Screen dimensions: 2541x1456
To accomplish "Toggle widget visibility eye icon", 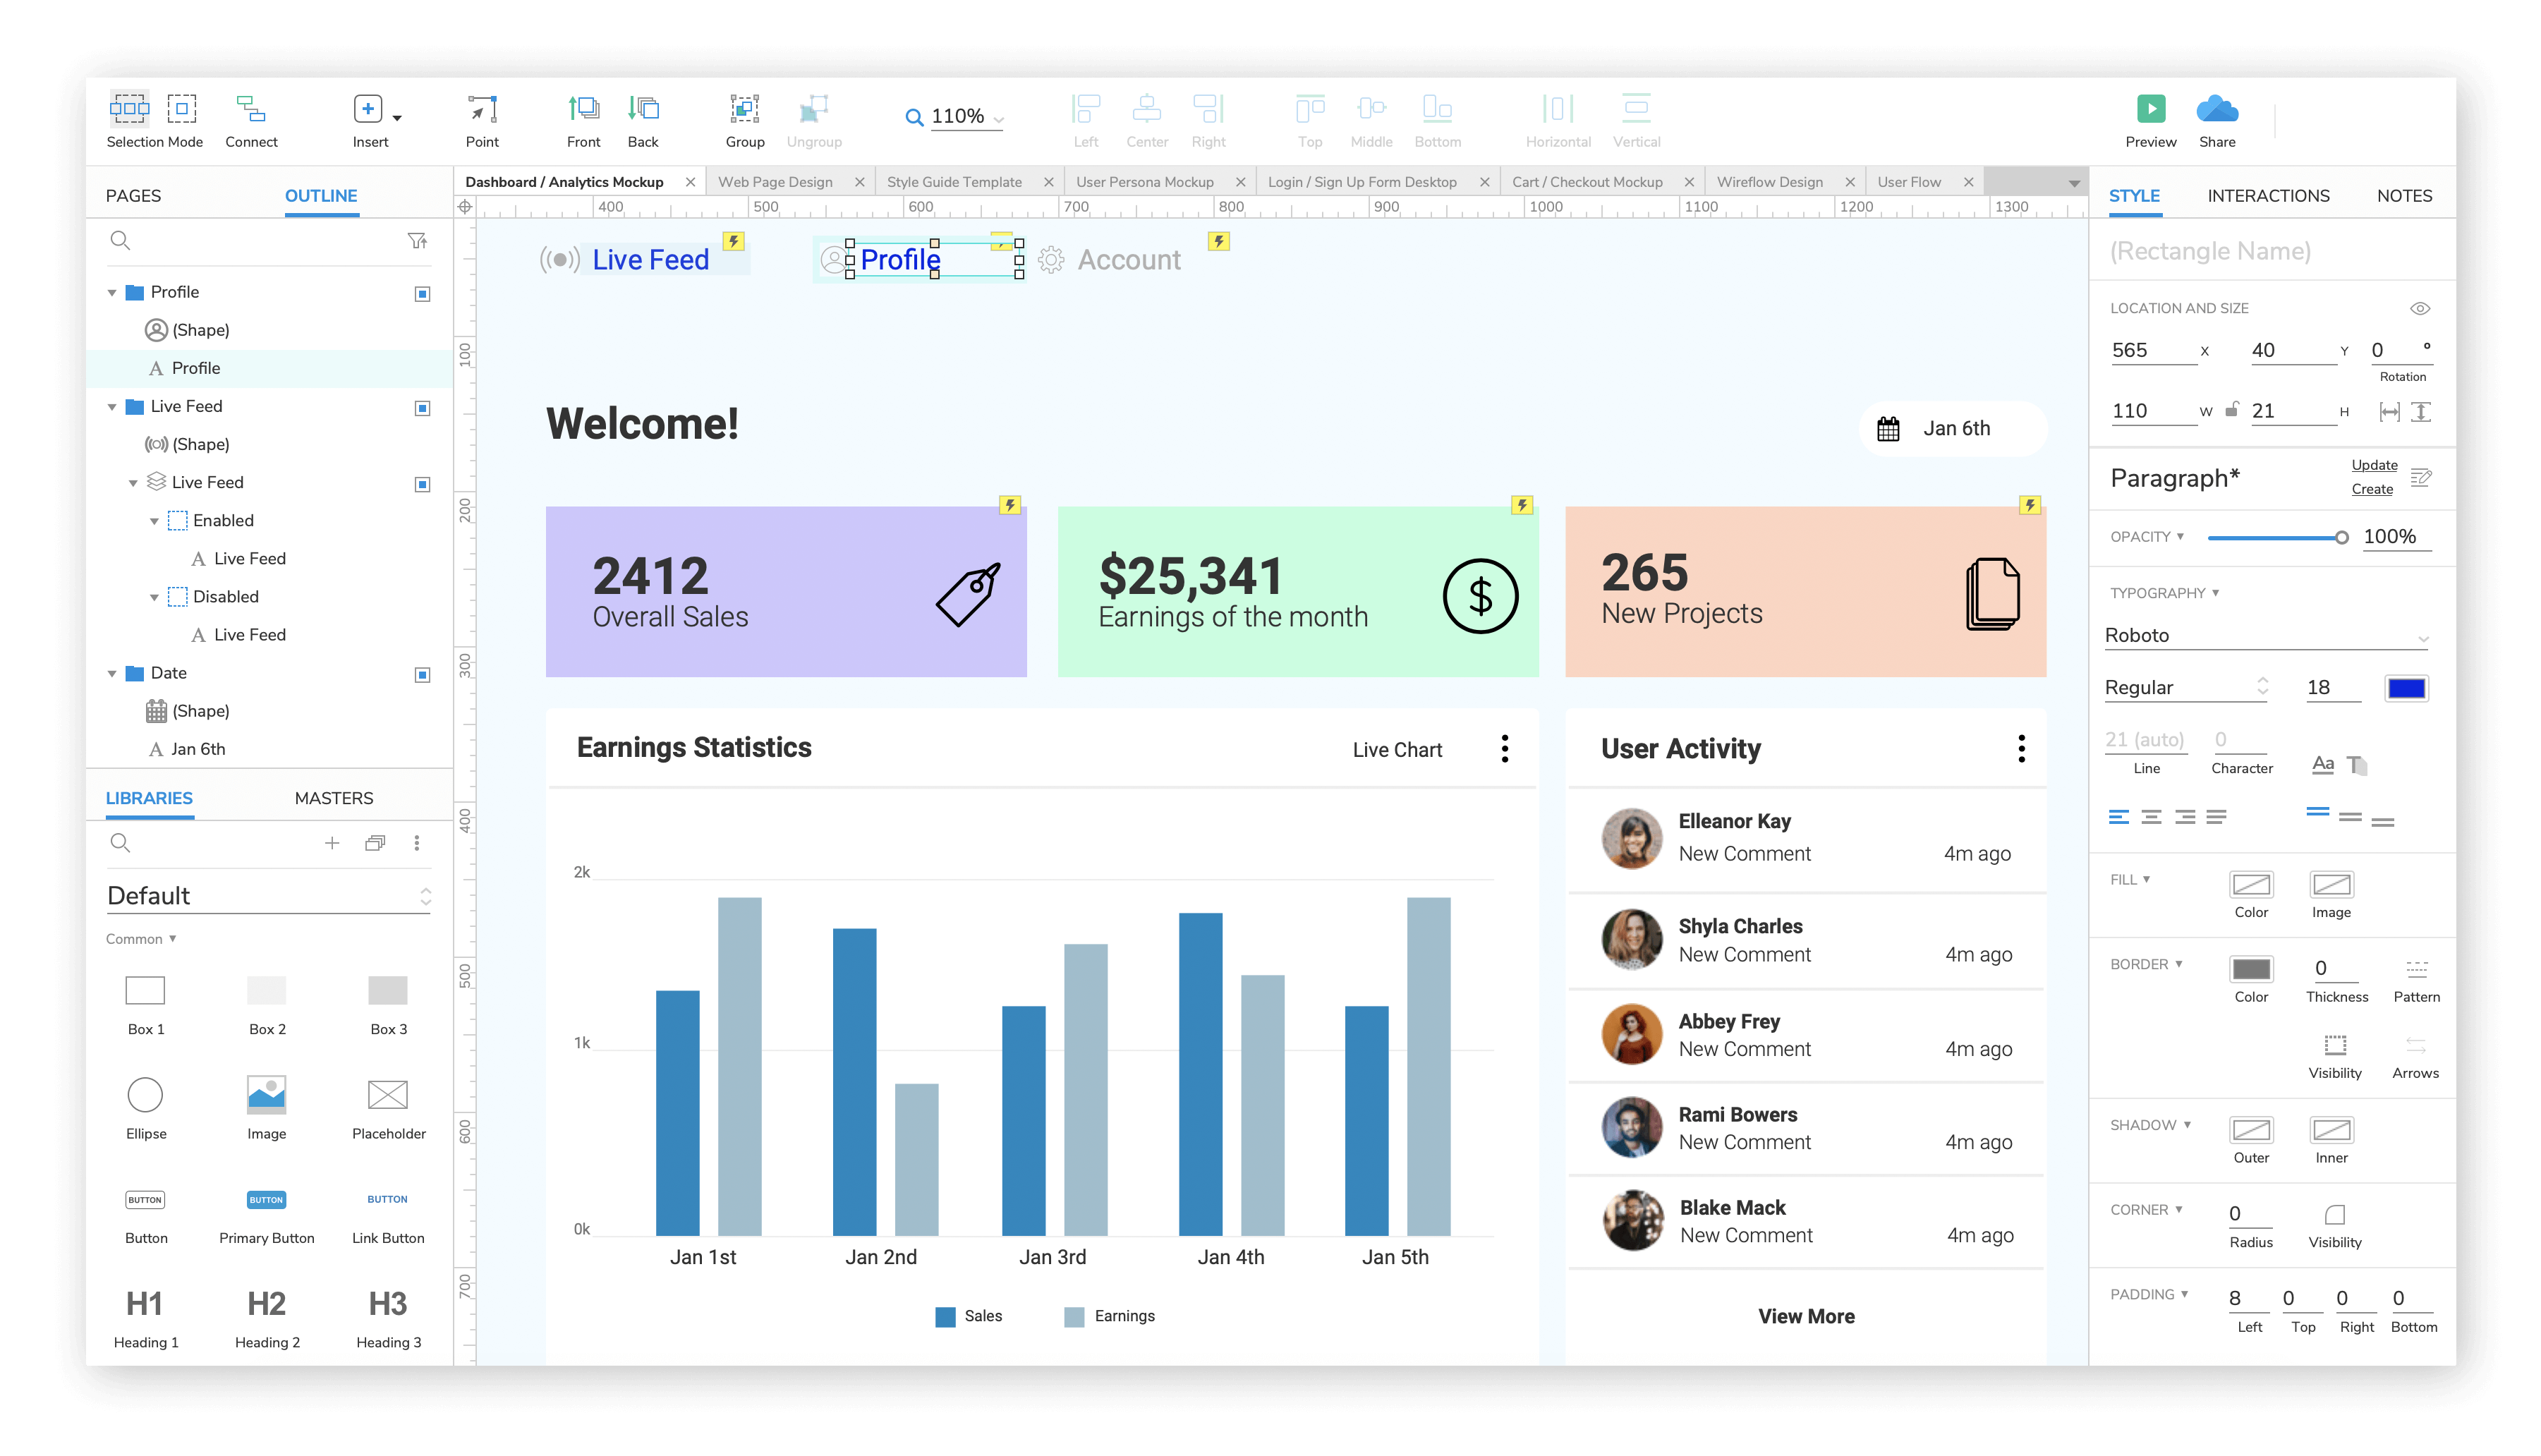I will click(x=2419, y=309).
